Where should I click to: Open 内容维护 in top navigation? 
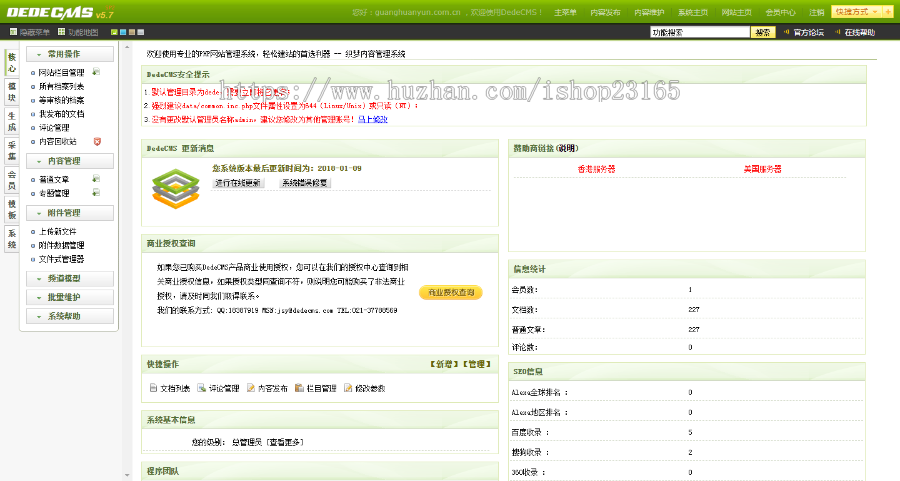pyautogui.click(x=649, y=13)
